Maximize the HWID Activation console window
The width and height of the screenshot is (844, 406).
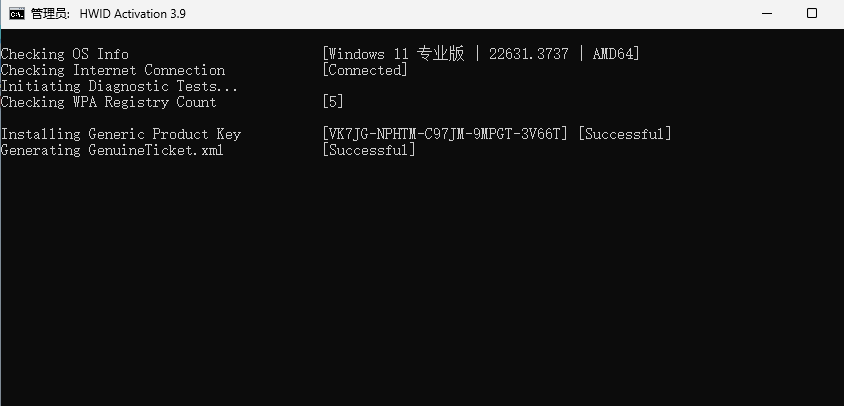811,14
